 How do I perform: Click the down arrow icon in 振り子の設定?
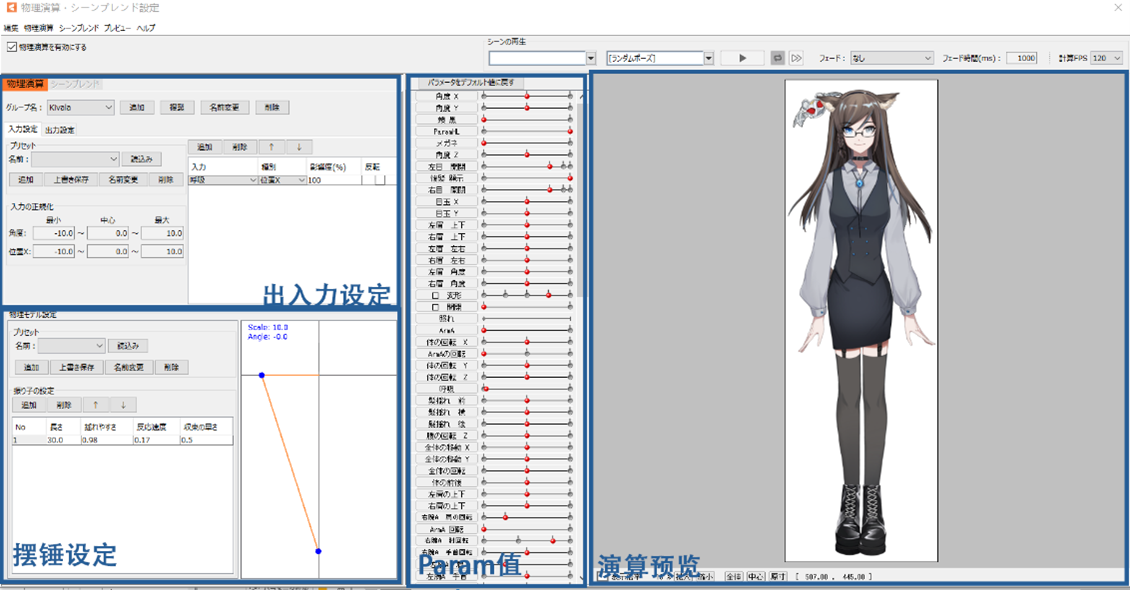(x=124, y=404)
